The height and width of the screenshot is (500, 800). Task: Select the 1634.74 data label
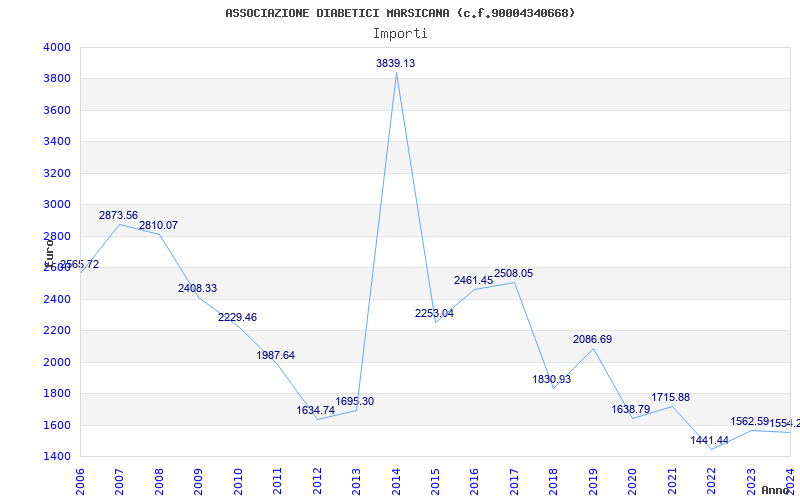click(316, 410)
